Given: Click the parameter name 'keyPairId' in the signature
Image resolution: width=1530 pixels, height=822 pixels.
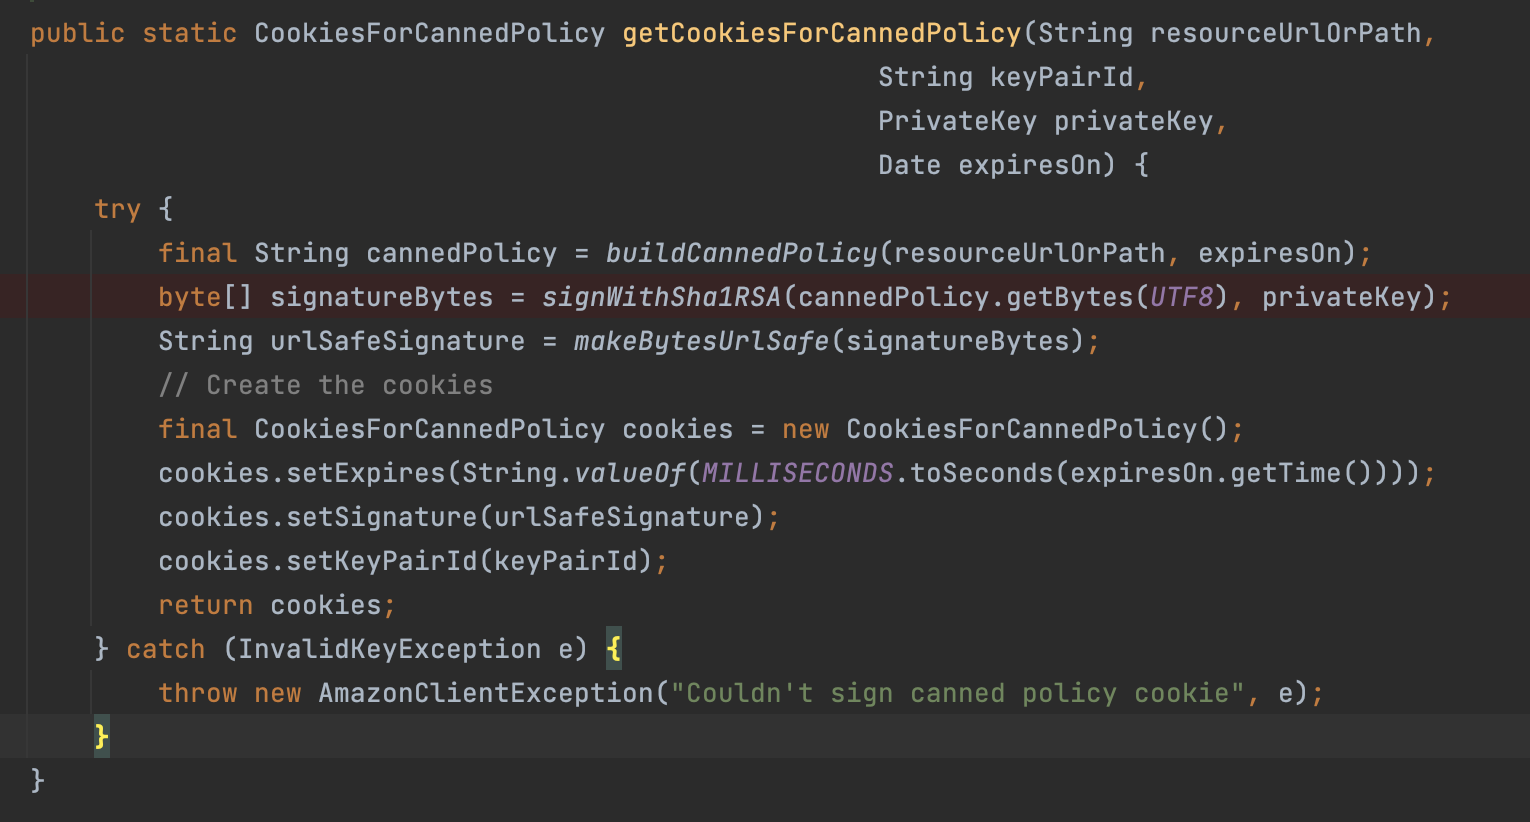Looking at the screenshot, I should coord(1062,77).
